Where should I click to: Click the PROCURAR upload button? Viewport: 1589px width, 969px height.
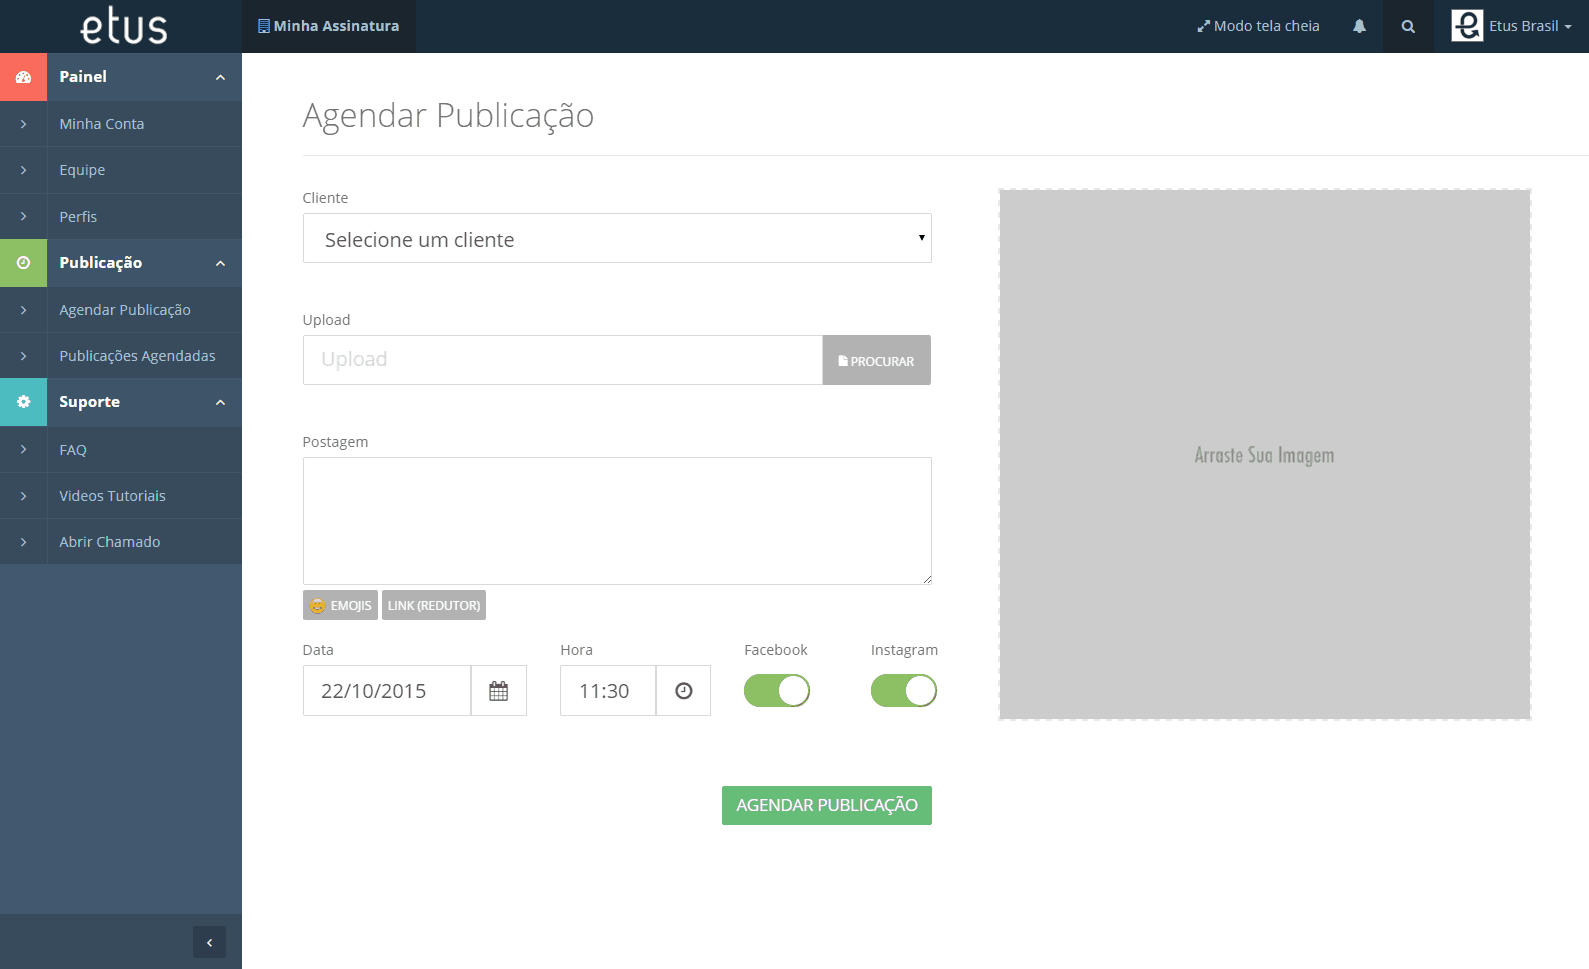[x=877, y=360]
